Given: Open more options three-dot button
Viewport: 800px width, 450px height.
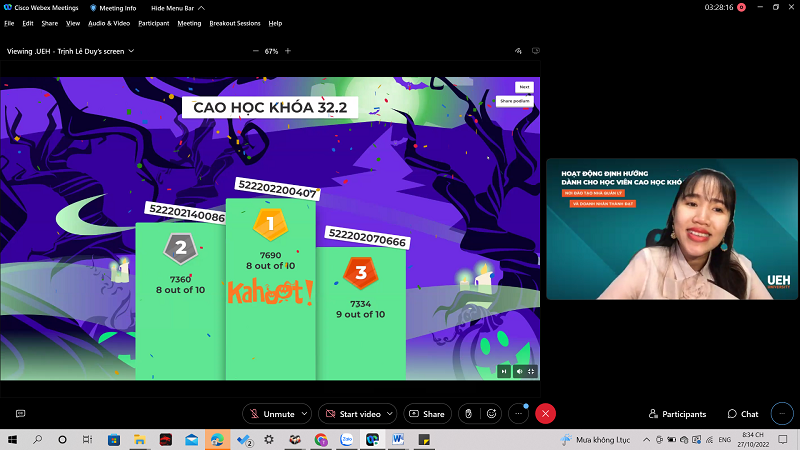Looking at the screenshot, I should tap(518, 414).
